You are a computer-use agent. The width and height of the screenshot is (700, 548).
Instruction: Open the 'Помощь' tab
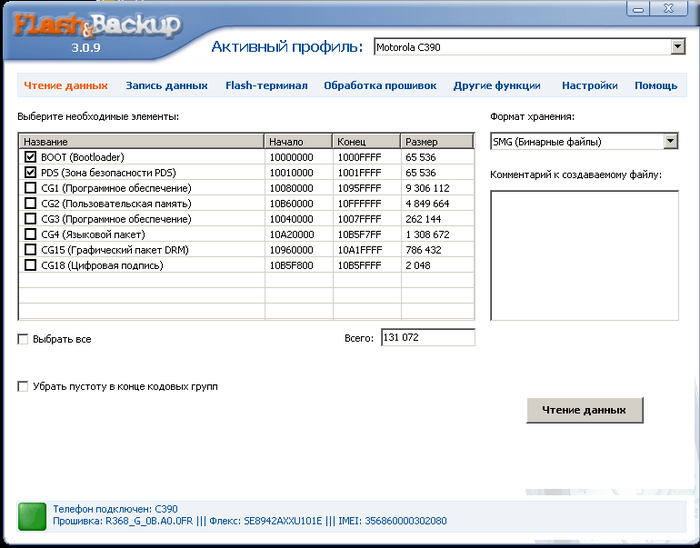pyautogui.click(x=656, y=85)
